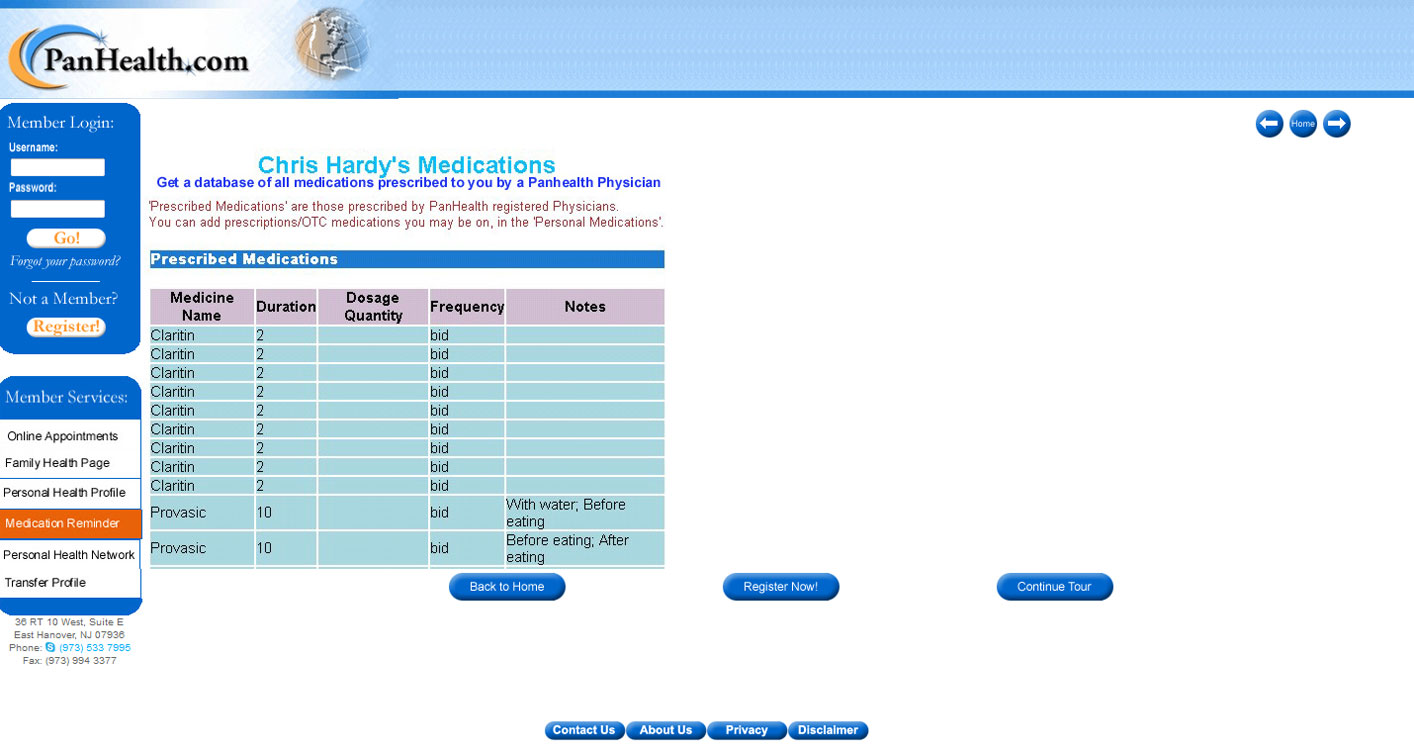Click the PanHealth.com logo
Image resolution: width=1414 pixels, height=752 pixels.
pos(130,58)
